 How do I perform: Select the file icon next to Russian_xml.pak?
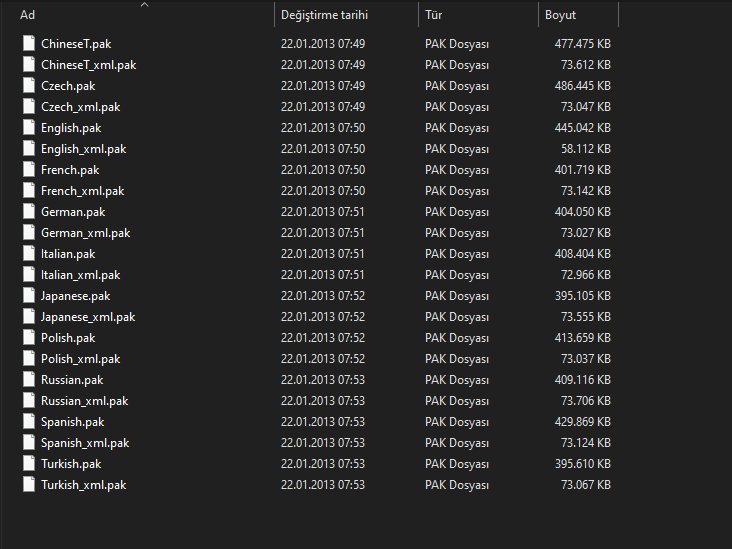[29, 401]
